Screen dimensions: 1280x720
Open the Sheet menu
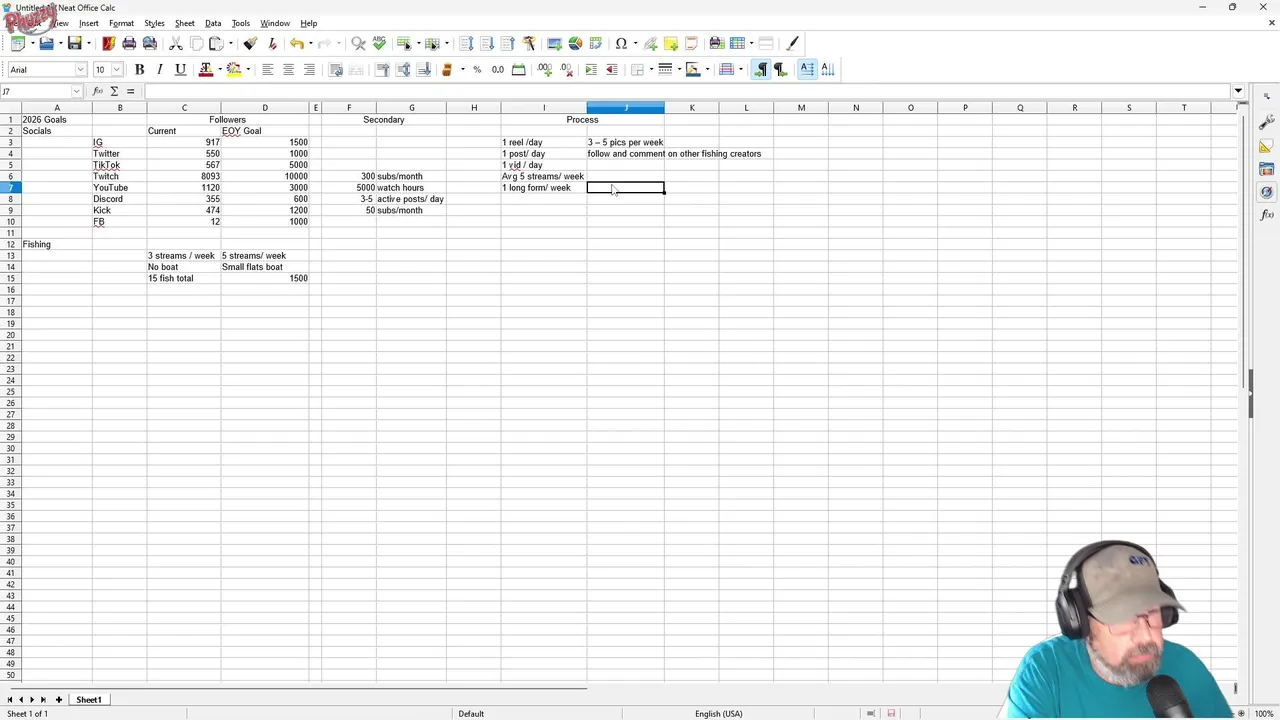click(x=185, y=23)
